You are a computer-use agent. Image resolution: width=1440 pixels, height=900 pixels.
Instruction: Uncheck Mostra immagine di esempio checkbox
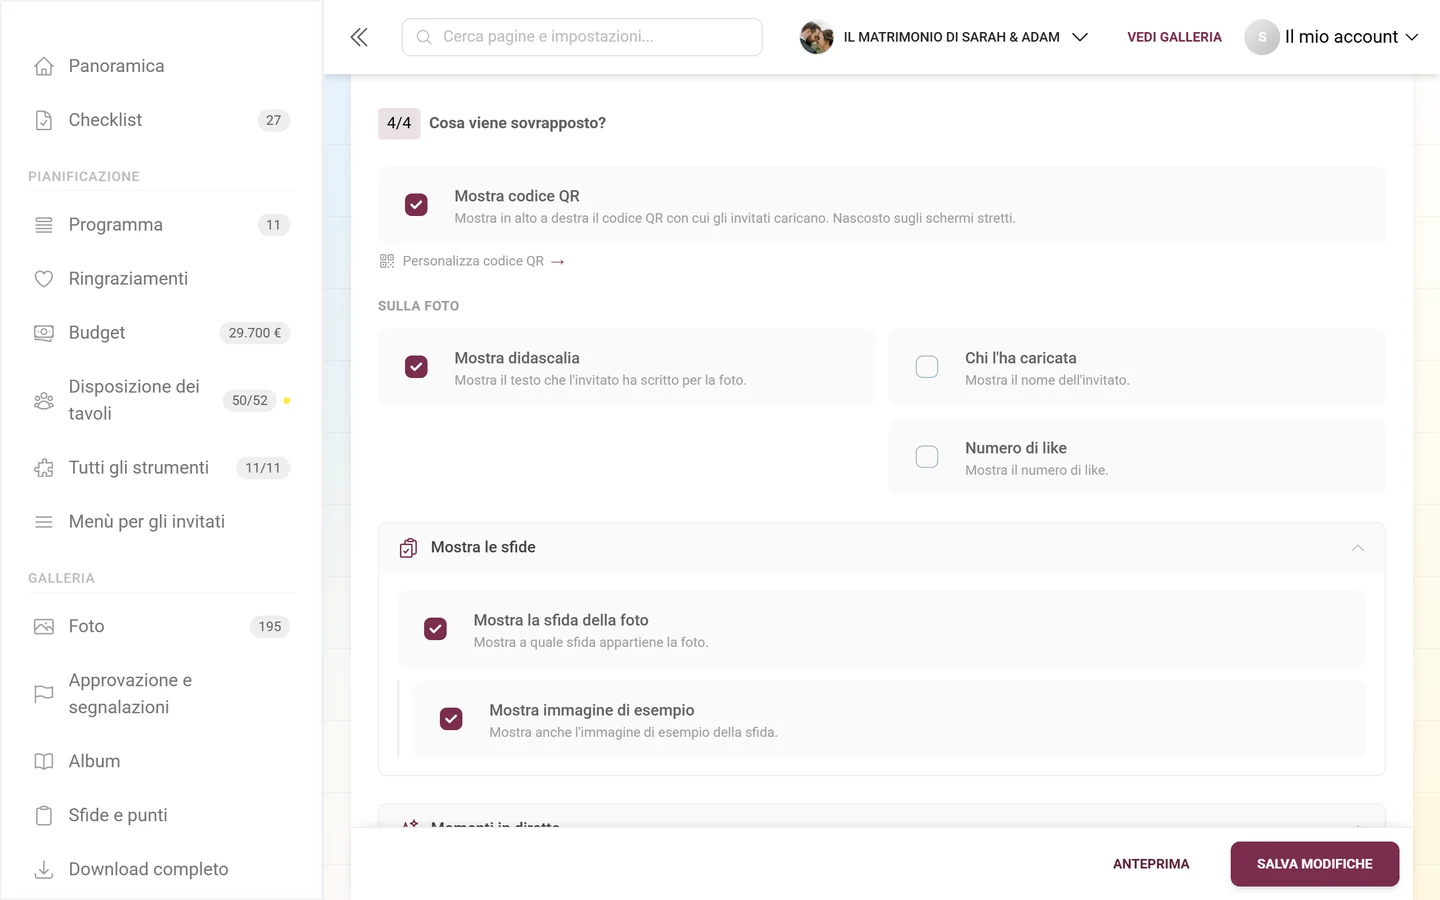pos(451,719)
